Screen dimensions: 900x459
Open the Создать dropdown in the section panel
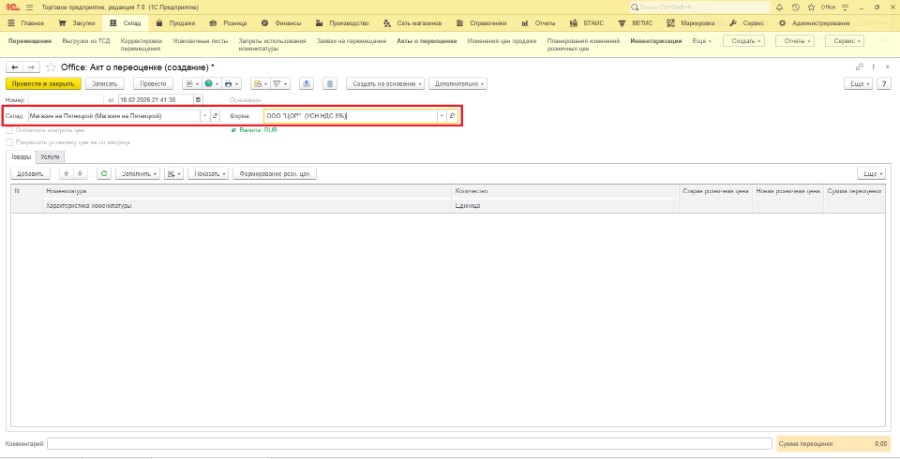click(744, 41)
